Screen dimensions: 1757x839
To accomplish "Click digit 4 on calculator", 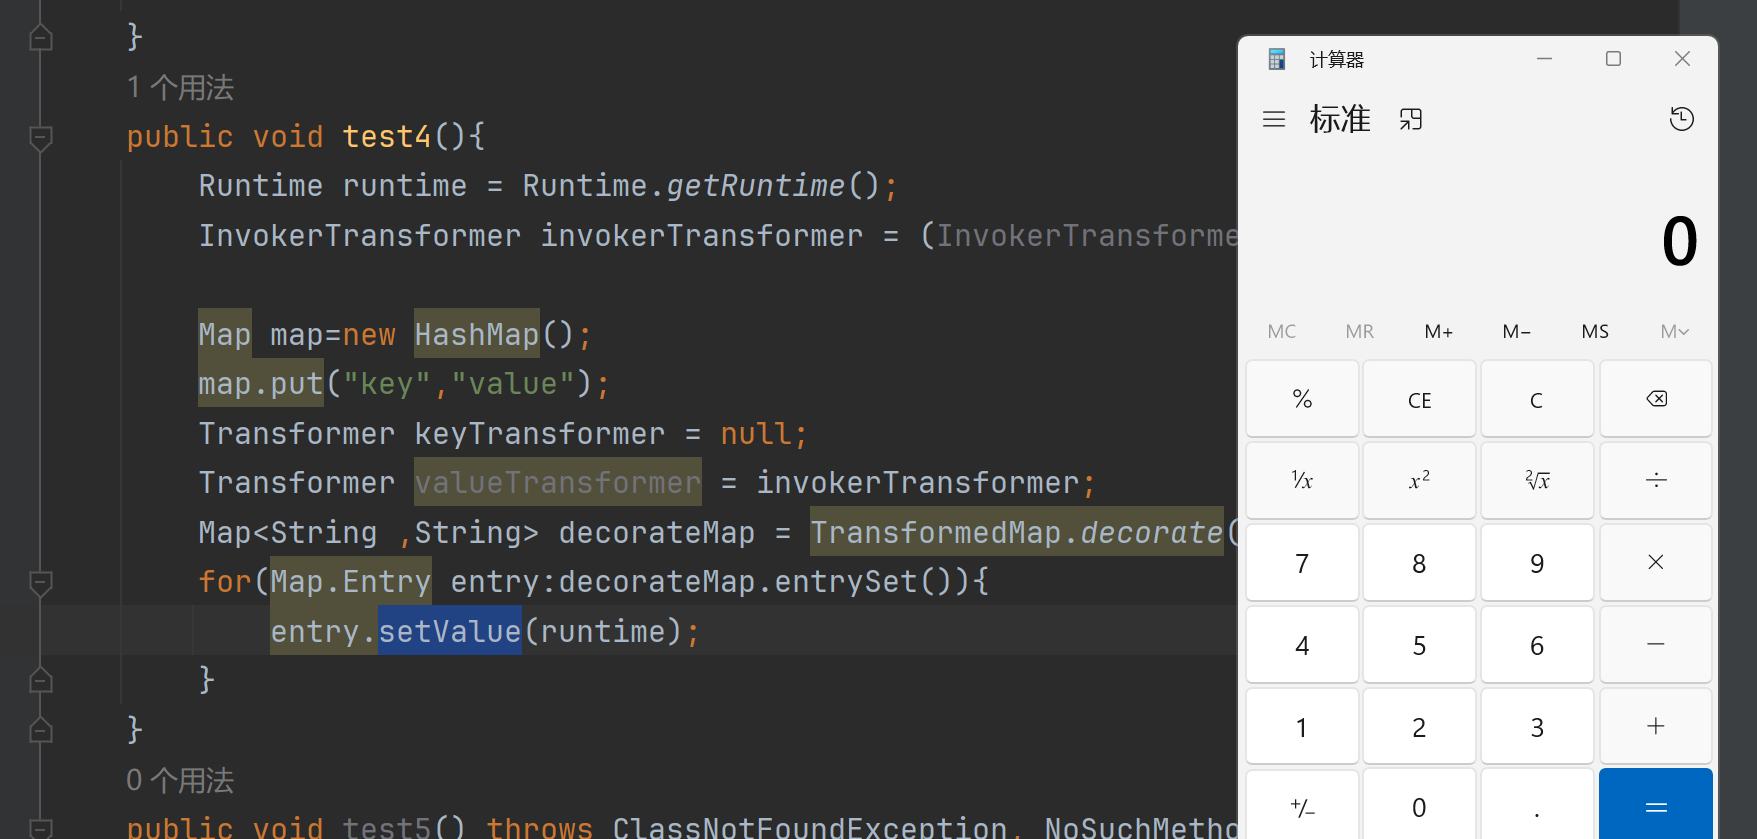I will [x=1302, y=645].
